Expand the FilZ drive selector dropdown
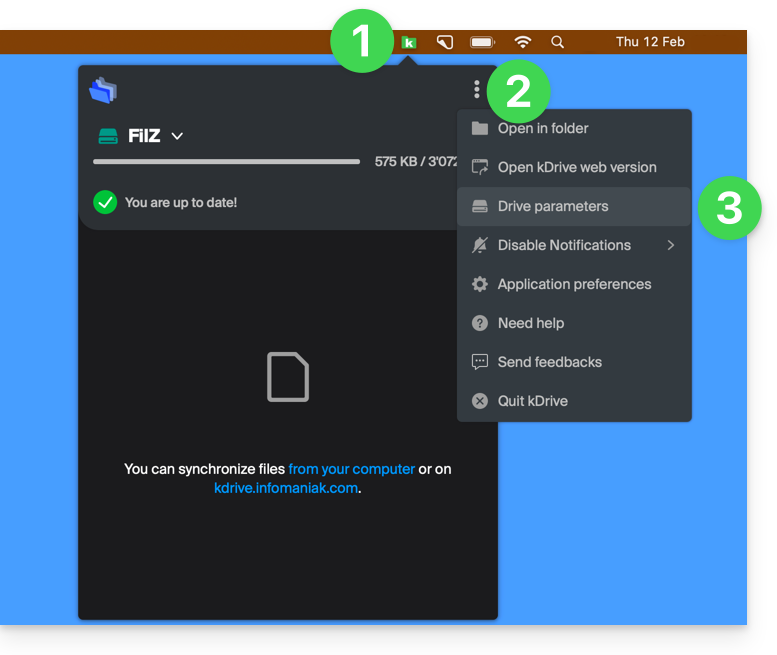 pyautogui.click(x=177, y=136)
